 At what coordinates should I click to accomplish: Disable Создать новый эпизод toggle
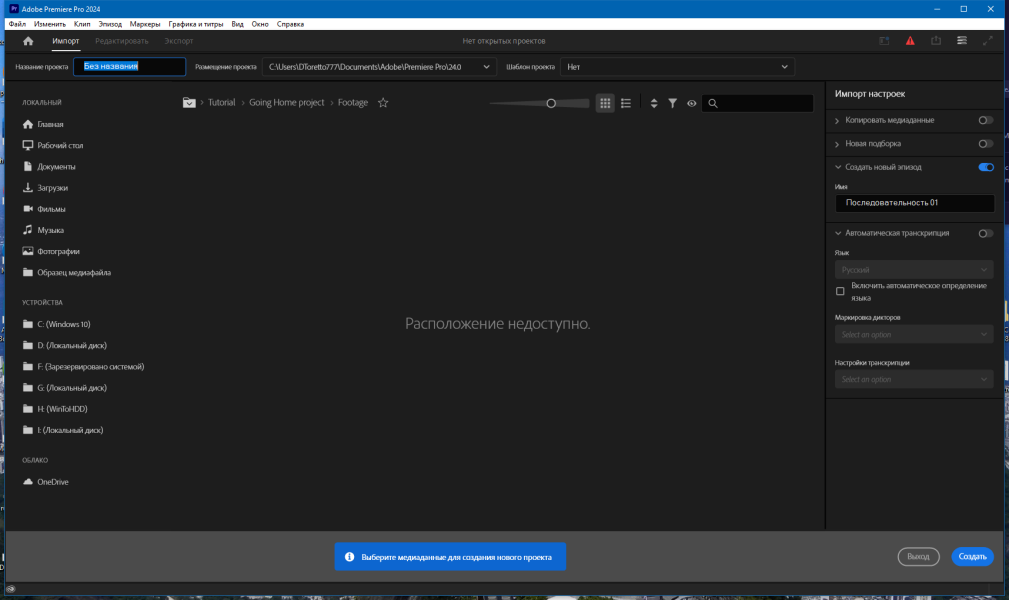[x=985, y=167]
